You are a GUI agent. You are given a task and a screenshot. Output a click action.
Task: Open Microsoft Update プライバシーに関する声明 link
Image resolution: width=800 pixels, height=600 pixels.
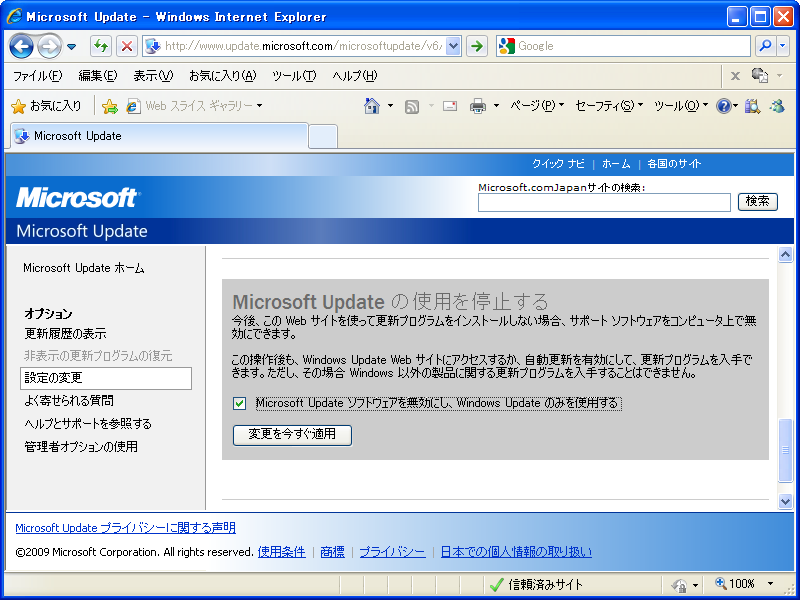click(126, 528)
